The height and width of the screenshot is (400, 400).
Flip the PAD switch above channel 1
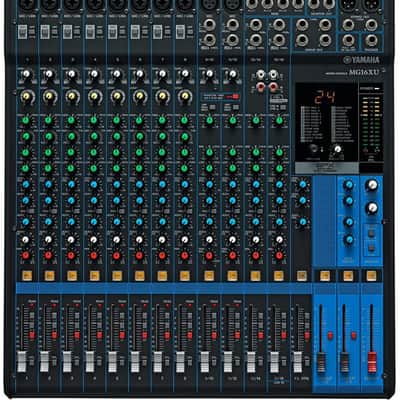point(22,32)
